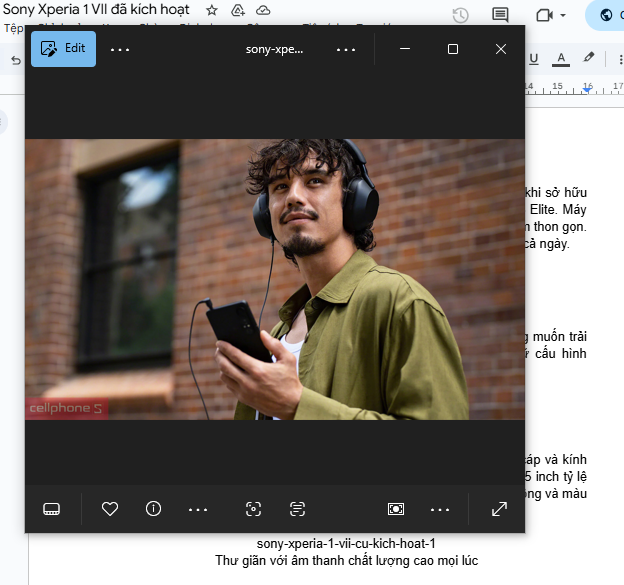The width and height of the screenshot is (624, 585).
Task: Select the filename sony-xpe... title in Photos
Action: pyautogui.click(x=274, y=50)
